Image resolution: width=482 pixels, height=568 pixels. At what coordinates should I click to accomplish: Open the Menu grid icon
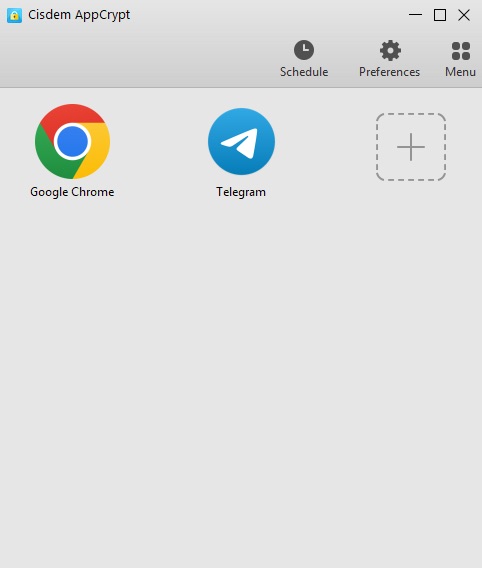pos(461,51)
